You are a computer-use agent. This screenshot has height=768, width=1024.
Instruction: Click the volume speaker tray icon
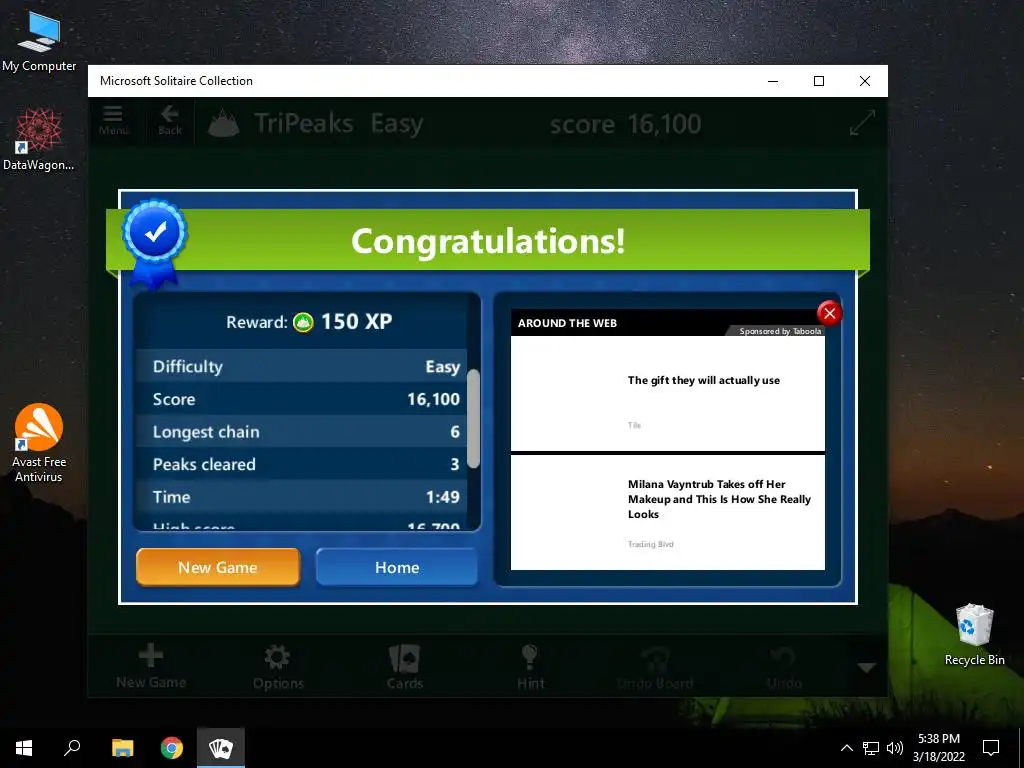tap(895, 748)
